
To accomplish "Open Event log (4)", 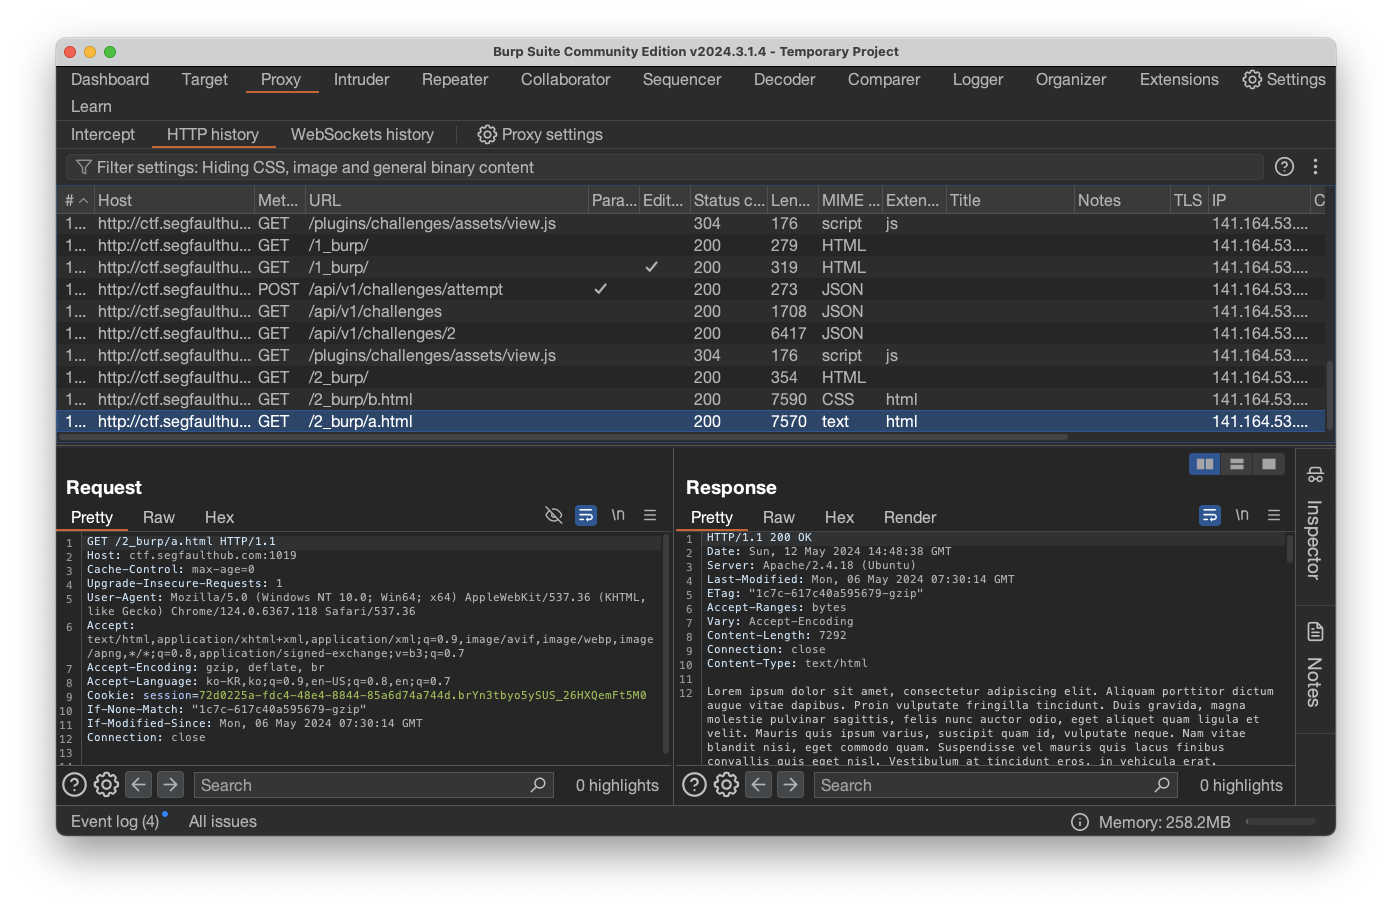I will pos(115,821).
